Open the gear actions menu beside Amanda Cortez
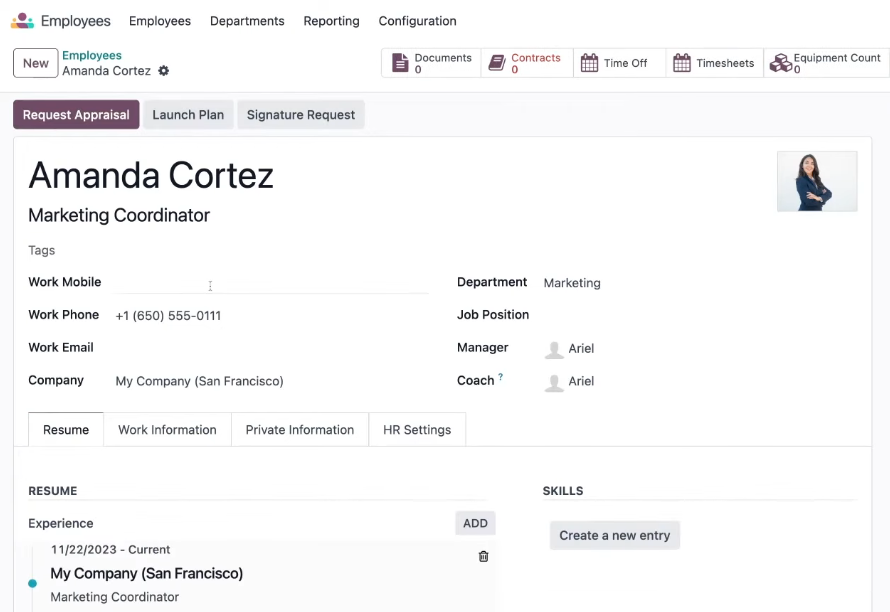890x612 pixels. pos(163,71)
